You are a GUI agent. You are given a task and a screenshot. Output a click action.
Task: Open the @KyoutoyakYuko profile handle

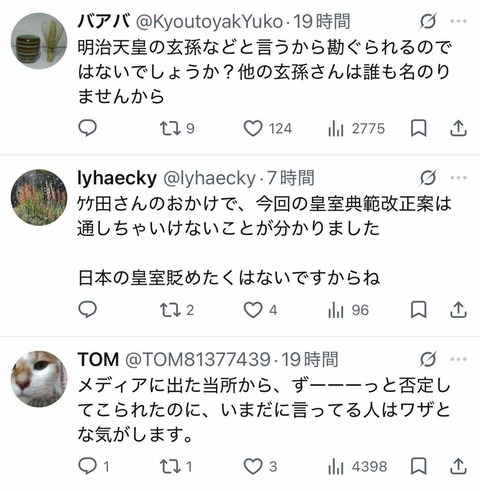[209, 22]
